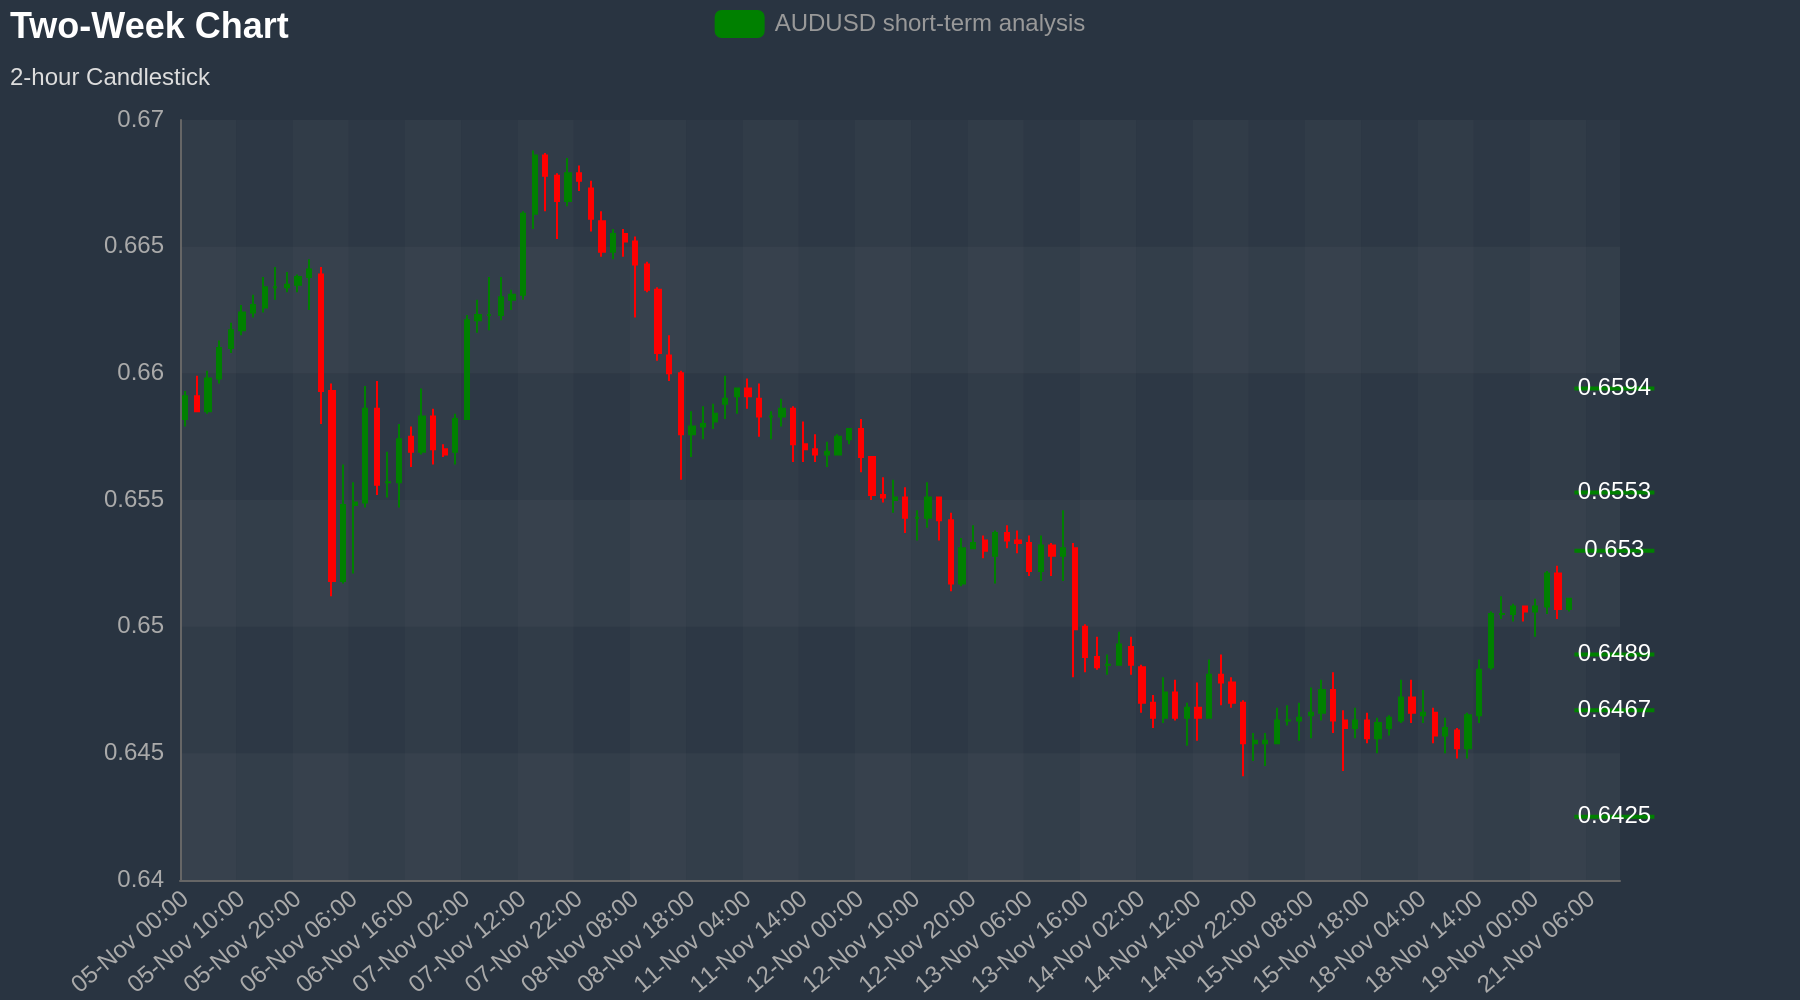Viewport: 1800px width, 1000px height.
Task: Click the 0.655 y-axis label
Action: [134, 499]
